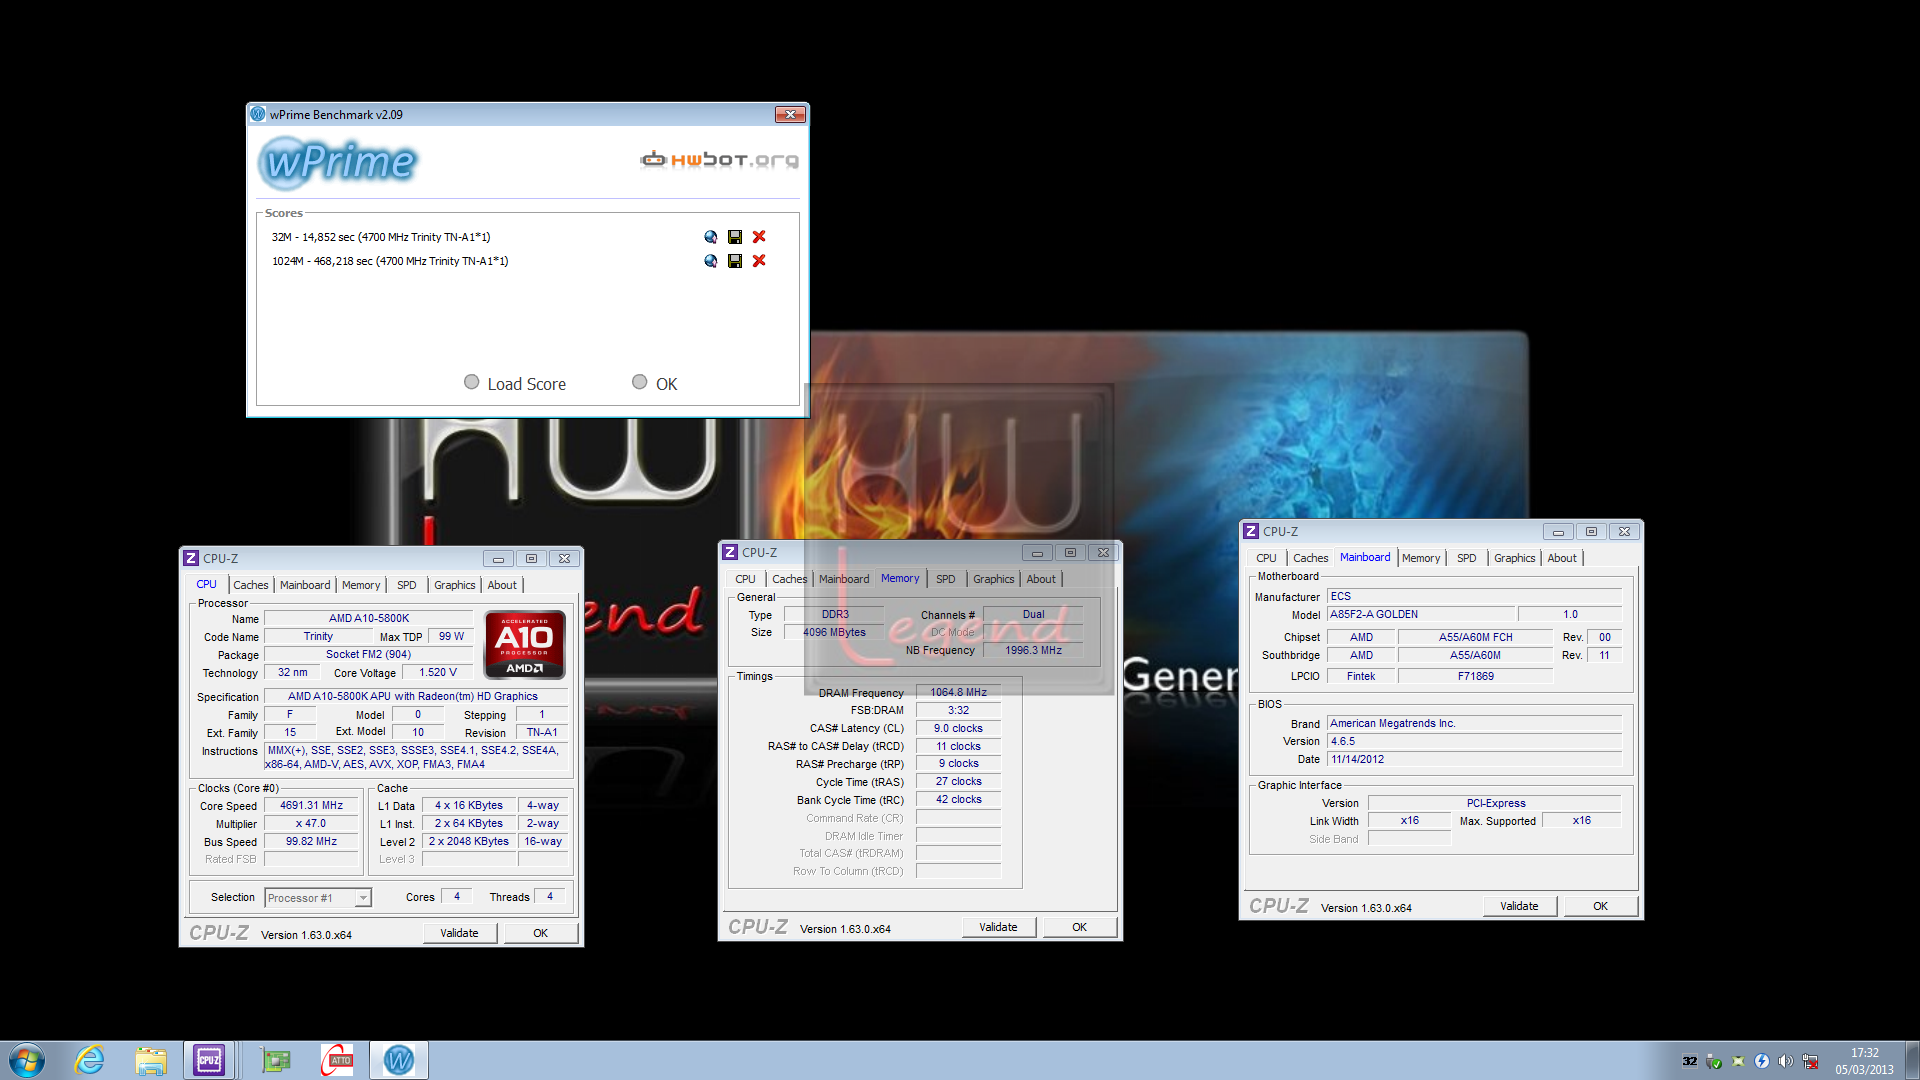The image size is (1920, 1080).
Task: Open the network disconnected tray icon
Action: coord(1810,1061)
